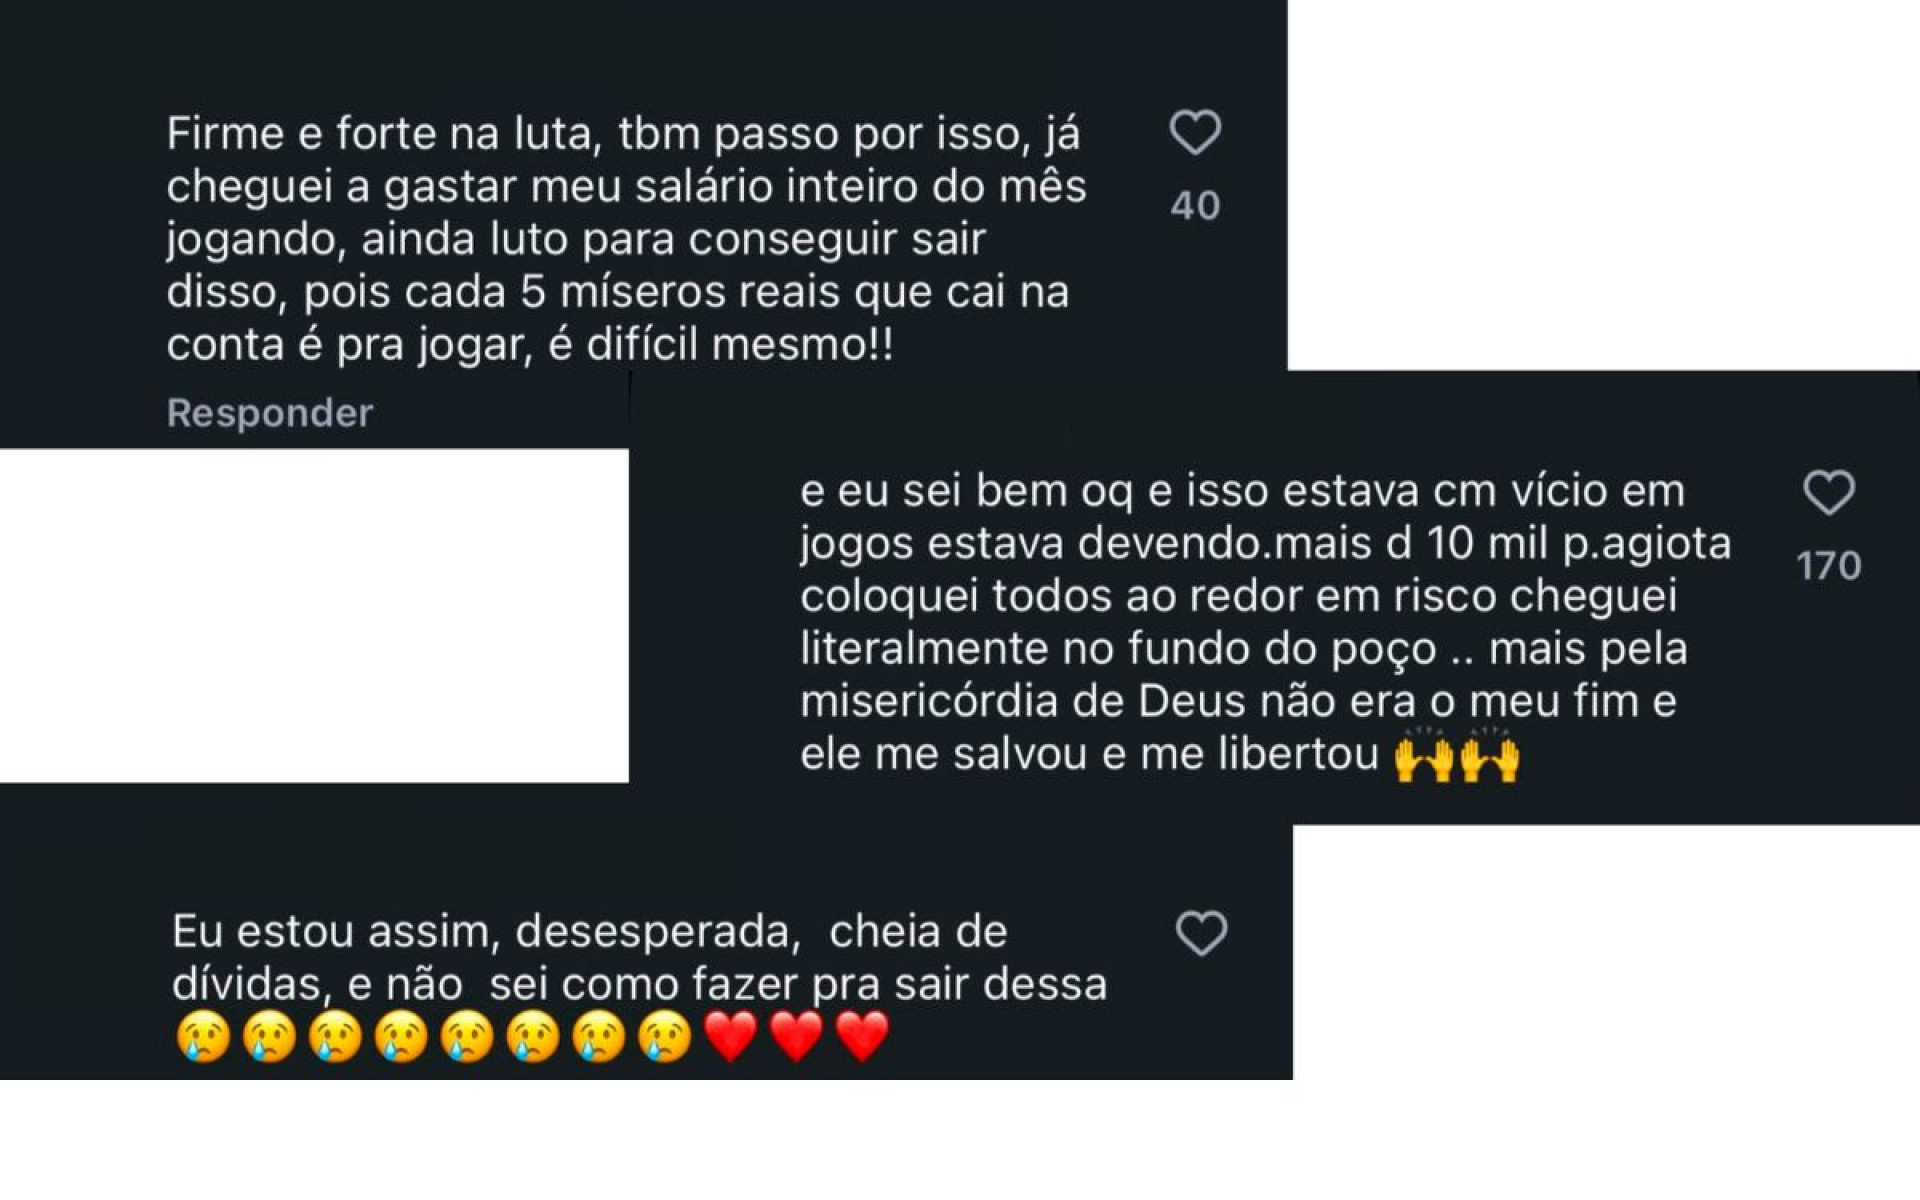The height and width of the screenshot is (1200, 1920).
Task: View the 40 likes count
Action: [1195, 206]
